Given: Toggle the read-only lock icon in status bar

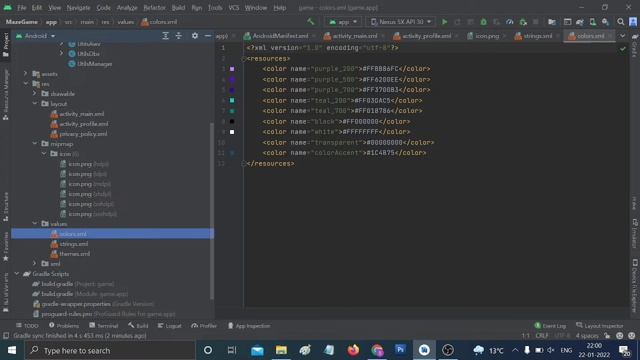Looking at the screenshot, I should click(607, 336).
